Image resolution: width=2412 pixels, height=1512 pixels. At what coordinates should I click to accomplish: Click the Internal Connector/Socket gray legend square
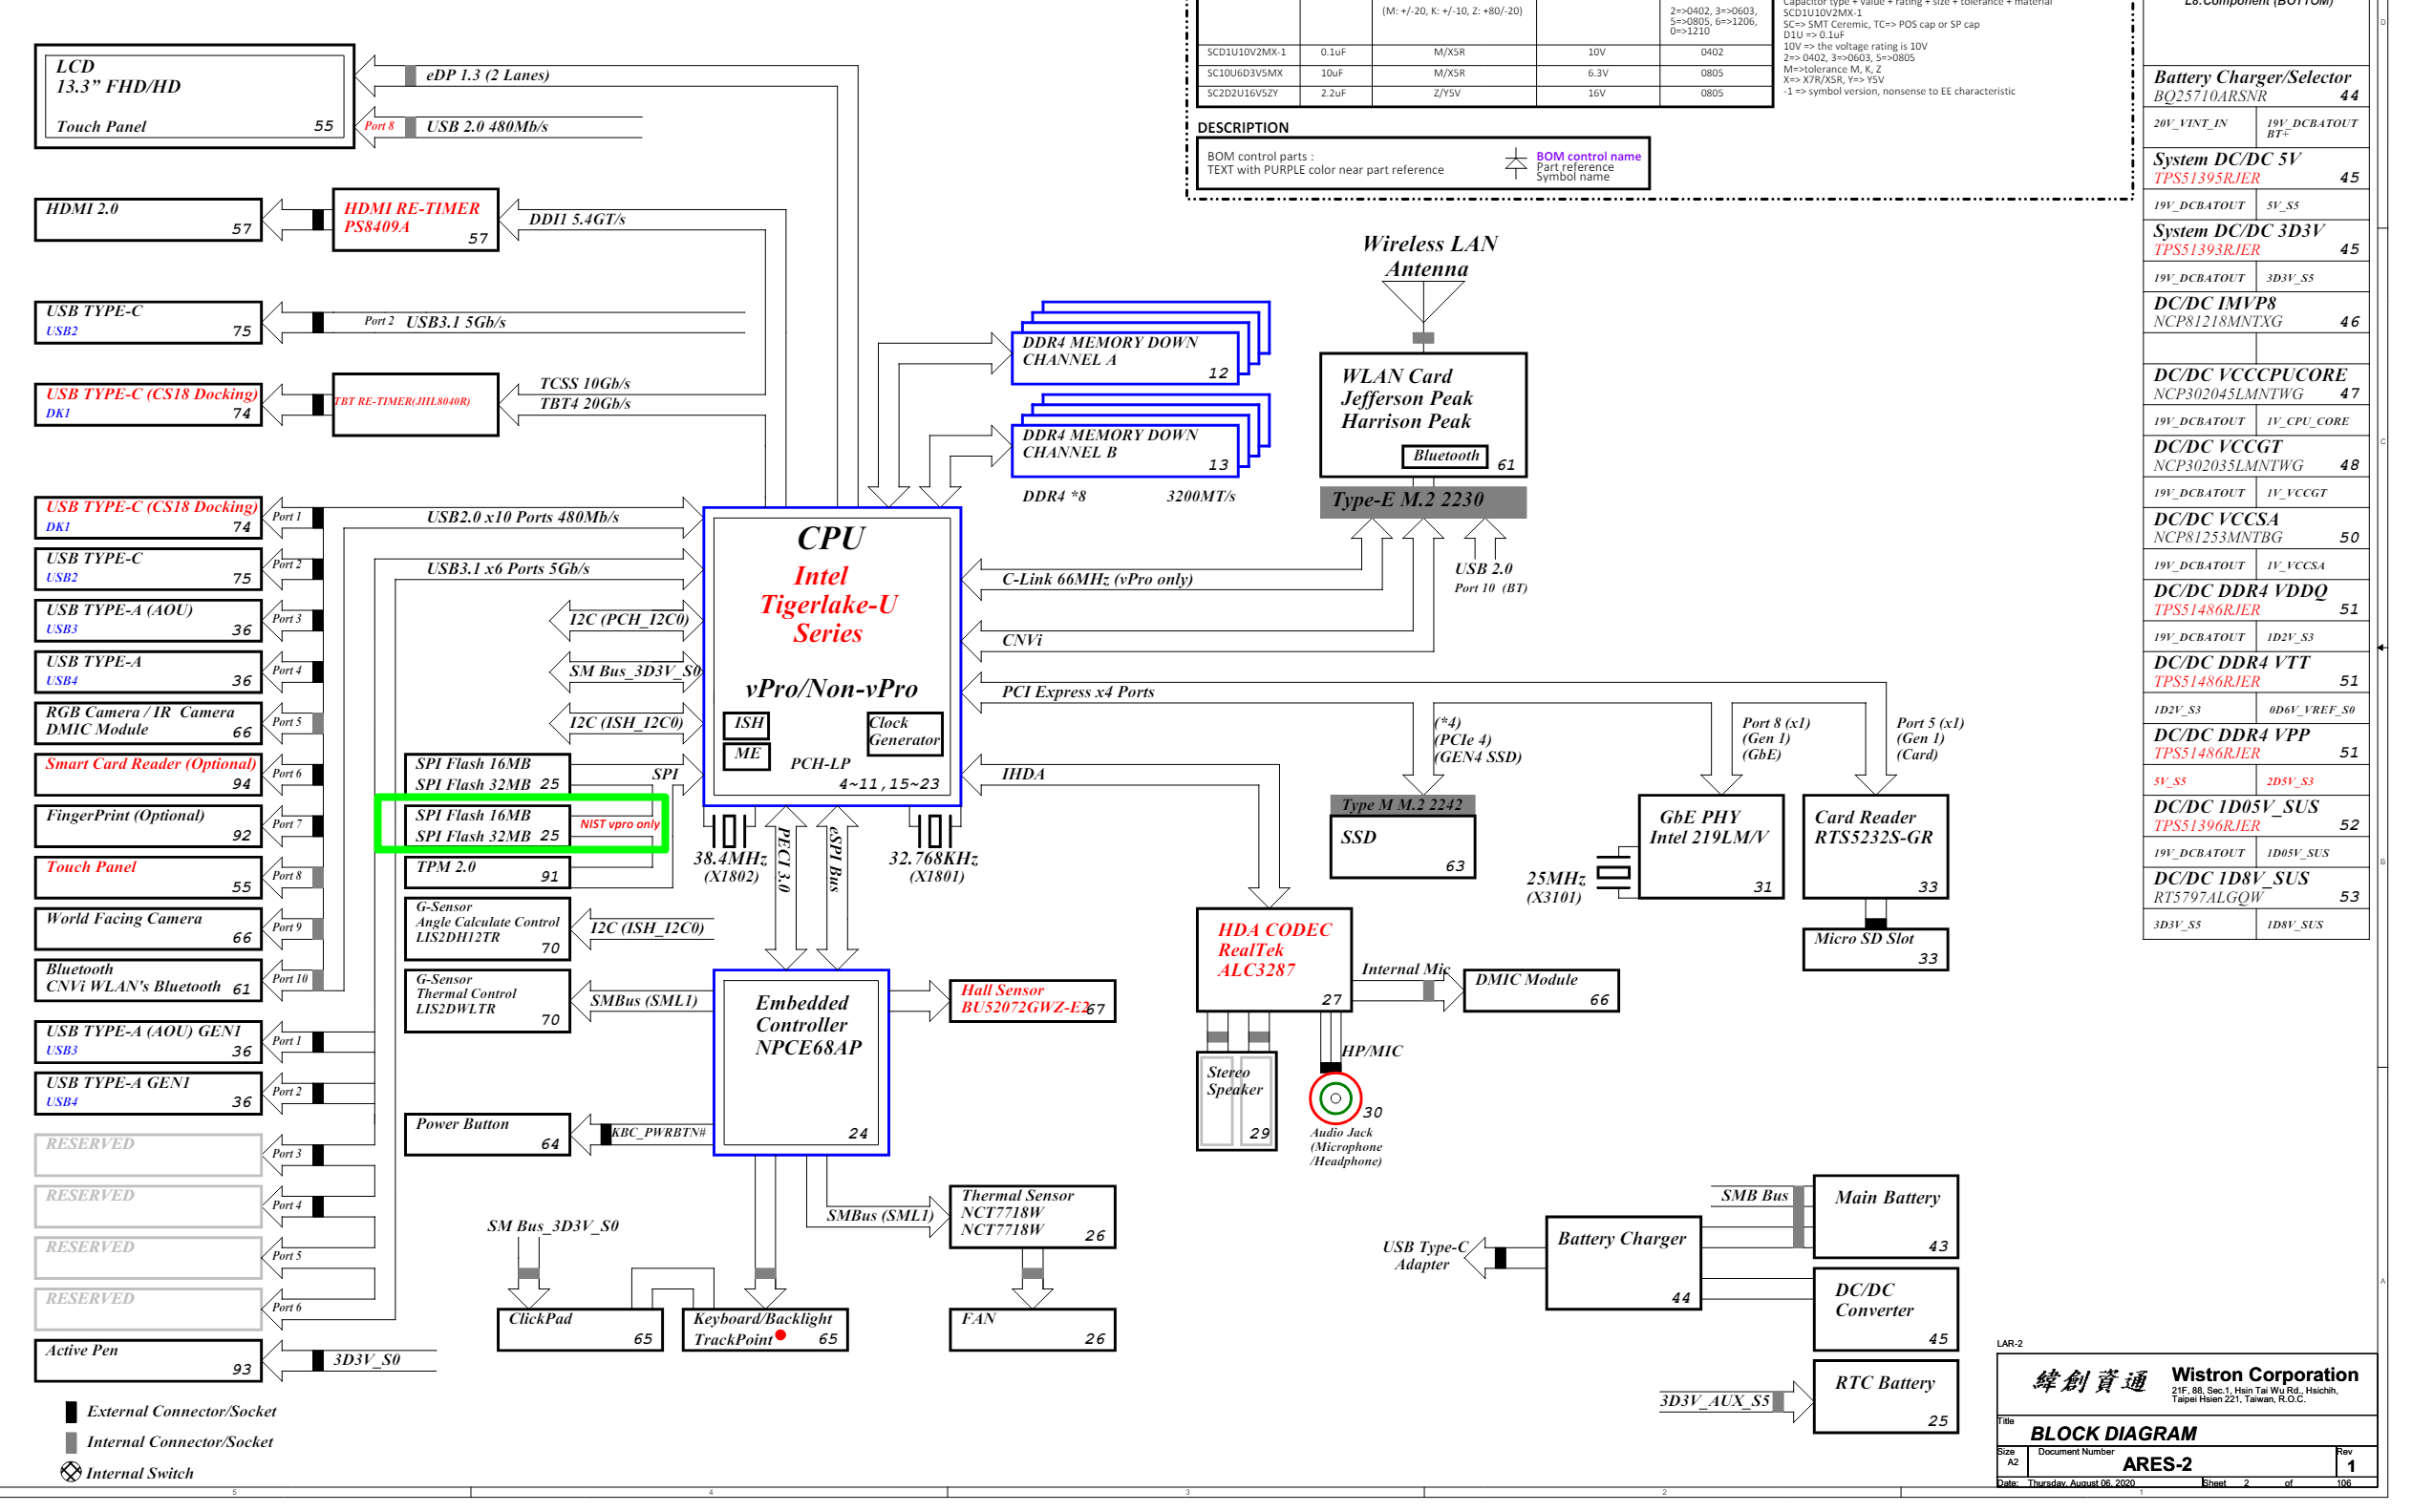coord(71,1442)
